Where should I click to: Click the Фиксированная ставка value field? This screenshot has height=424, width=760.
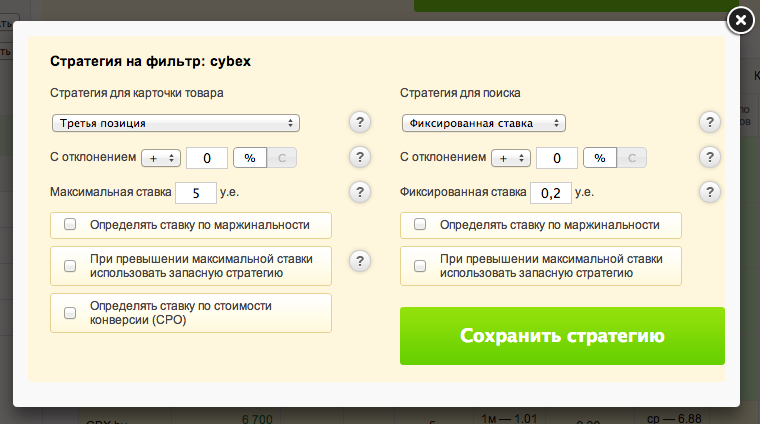(x=551, y=193)
